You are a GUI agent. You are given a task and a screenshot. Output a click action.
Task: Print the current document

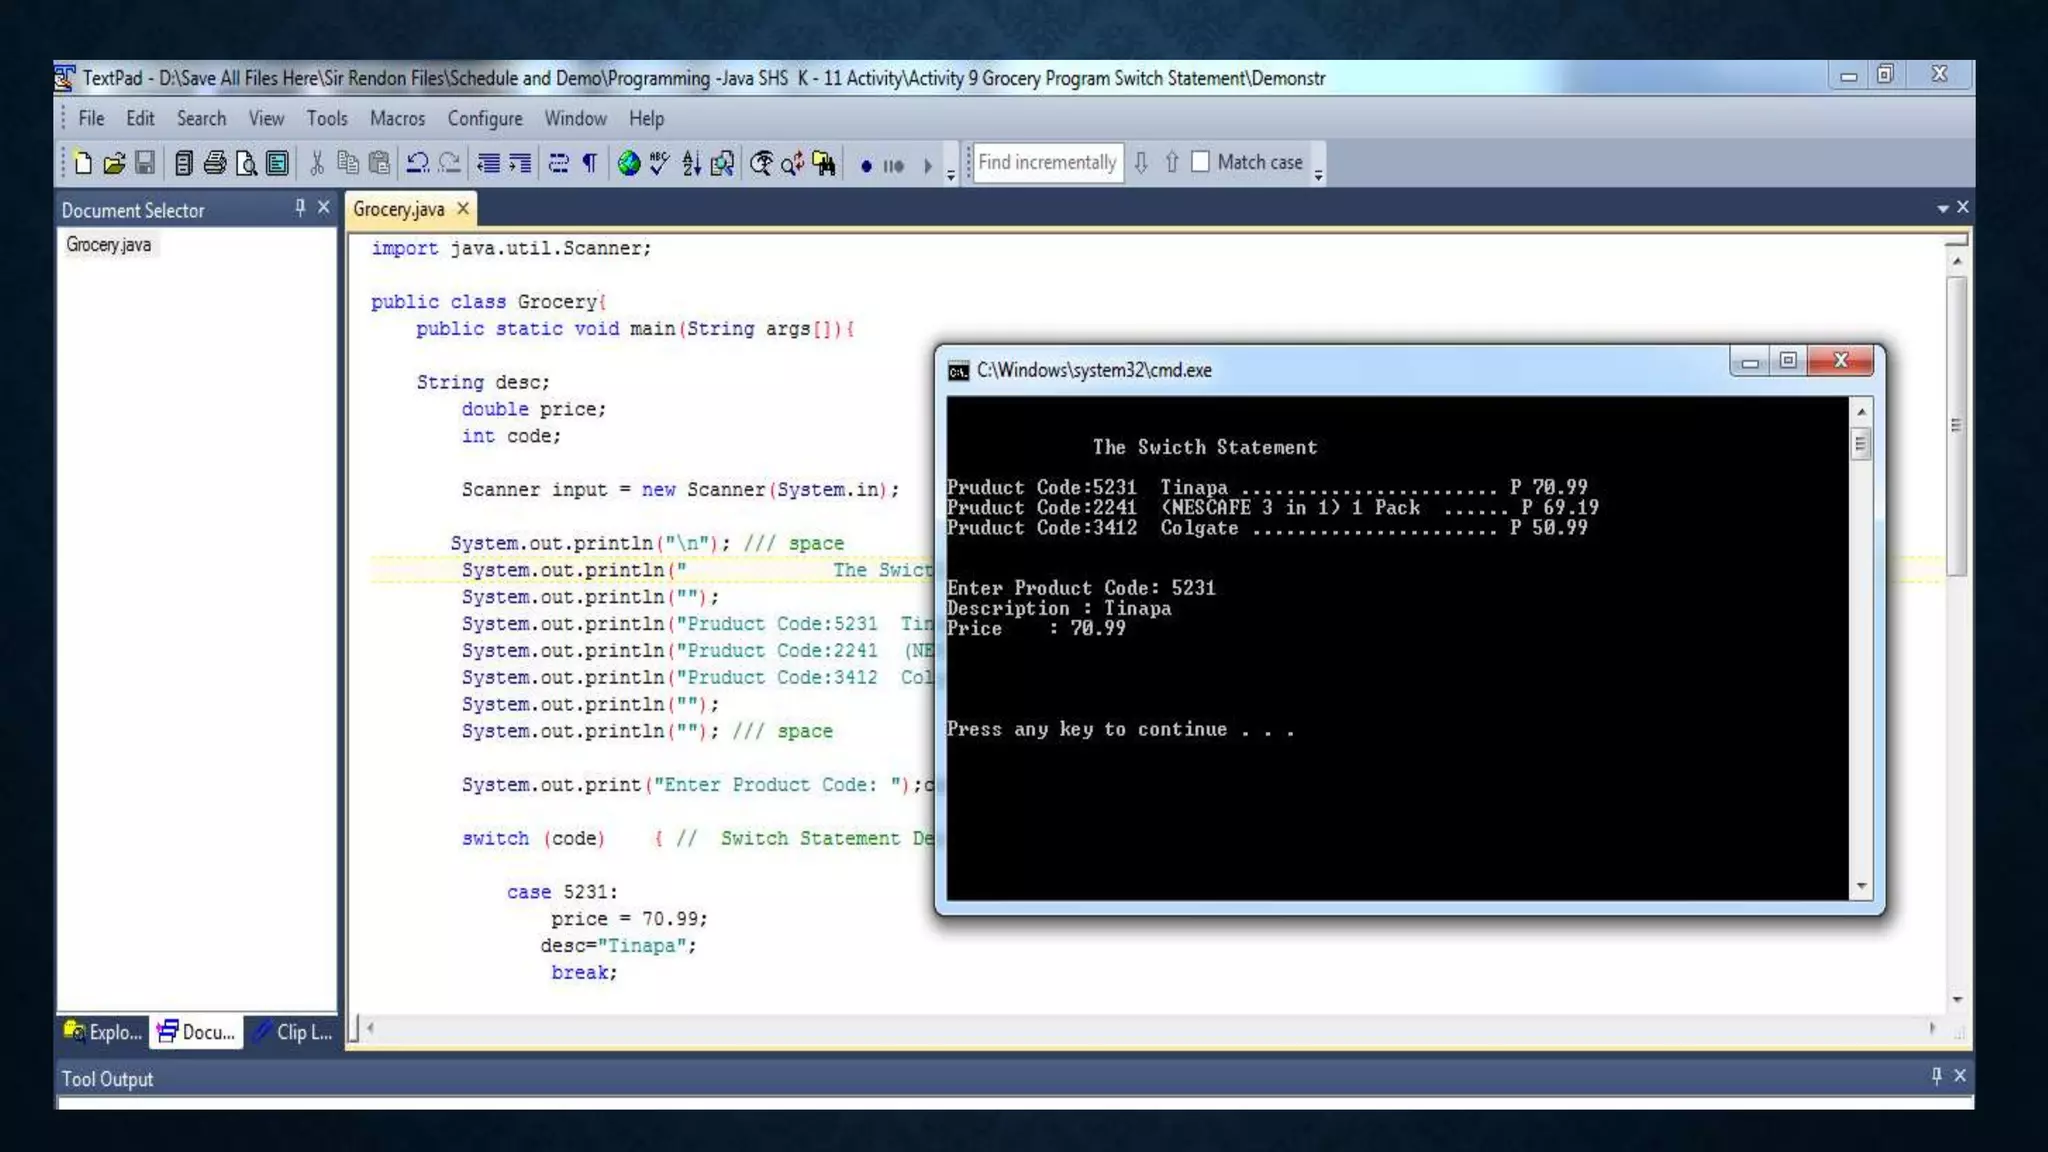coord(214,163)
